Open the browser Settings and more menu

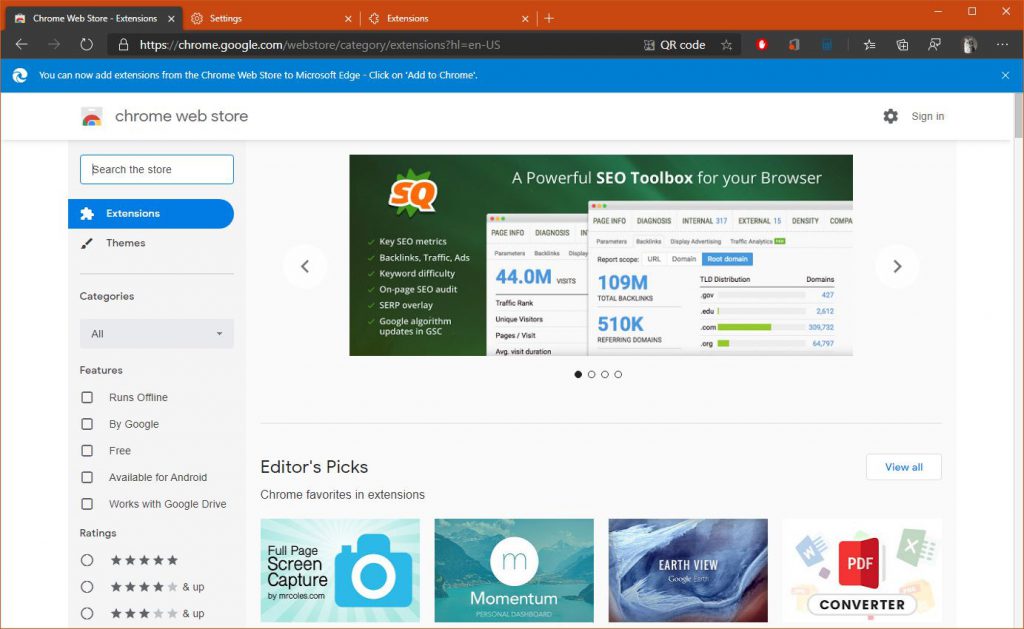(1002, 44)
